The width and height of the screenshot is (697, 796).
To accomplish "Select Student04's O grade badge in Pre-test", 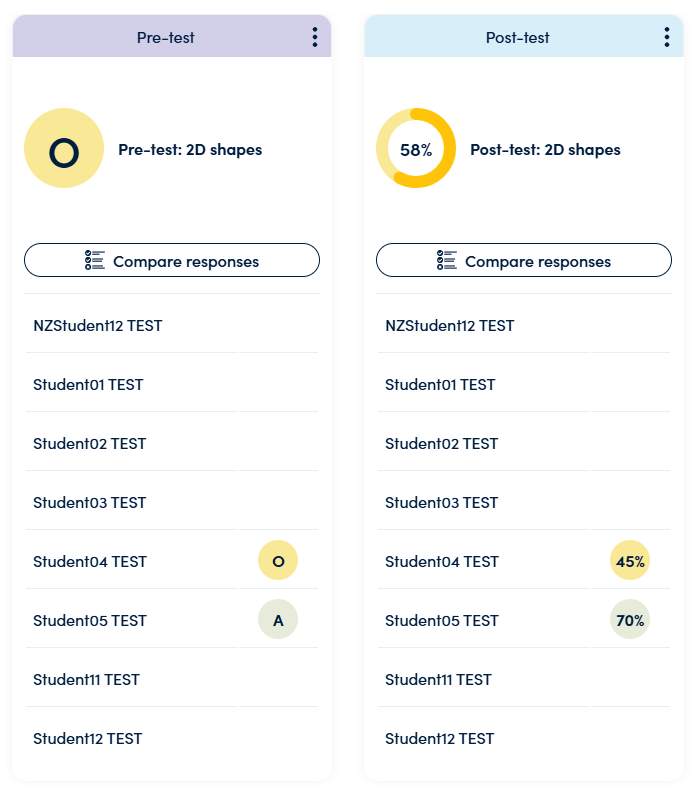I will (278, 560).
